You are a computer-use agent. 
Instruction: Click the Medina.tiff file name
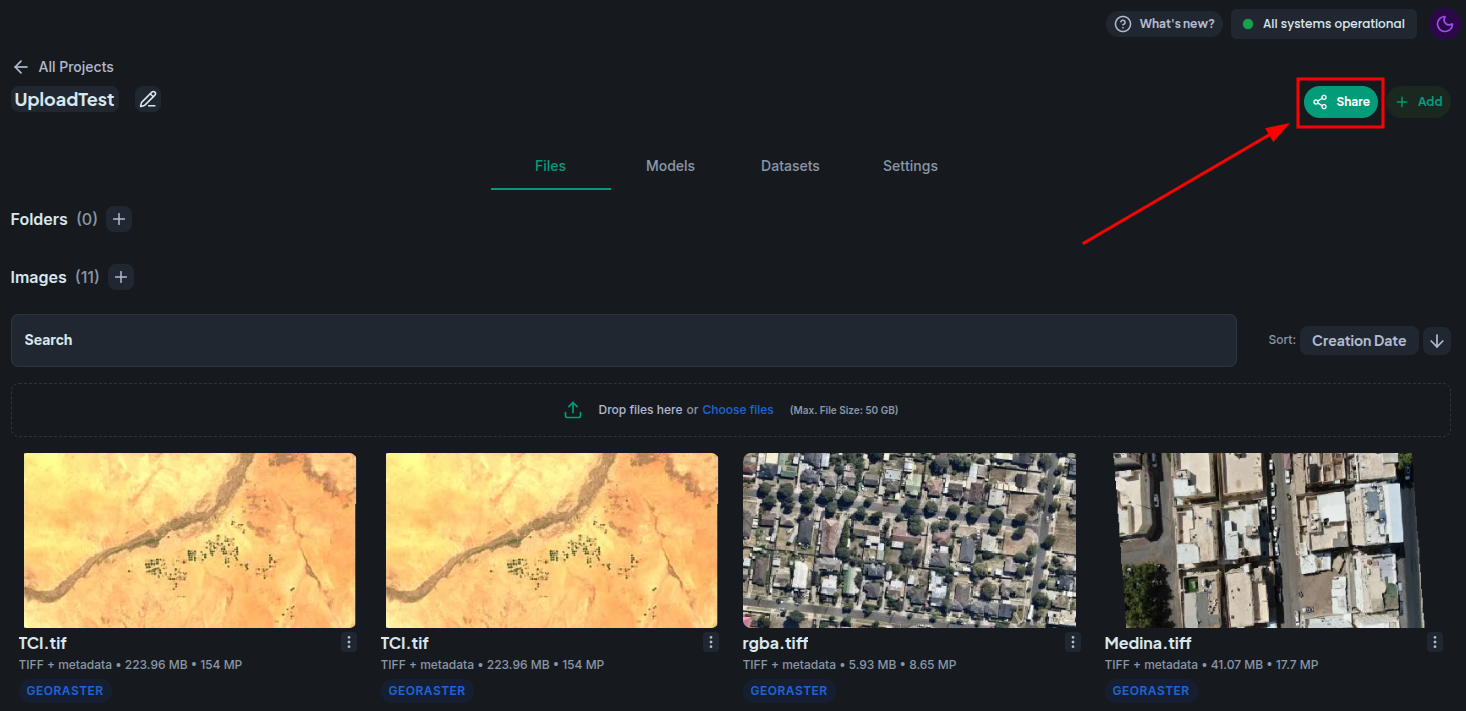(x=1148, y=643)
